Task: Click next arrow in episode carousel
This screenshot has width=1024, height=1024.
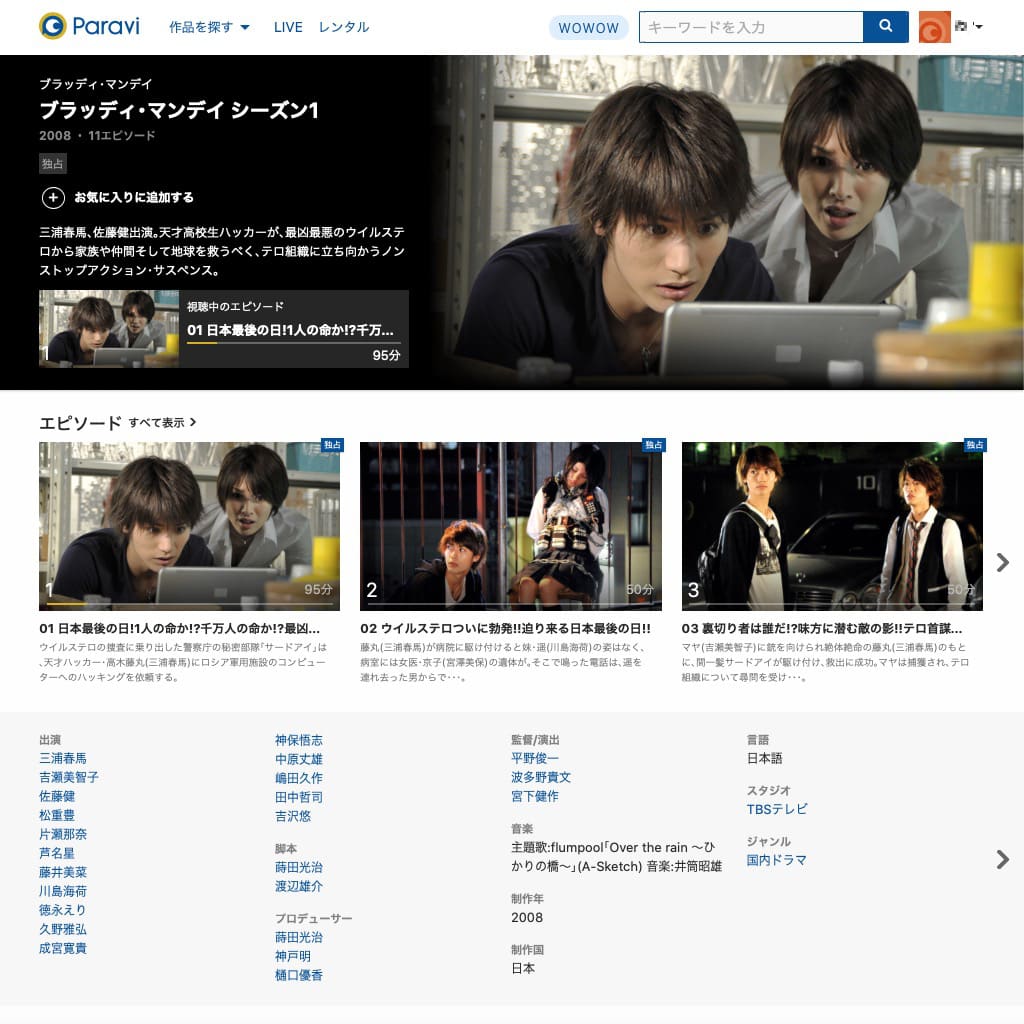Action: (1002, 563)
